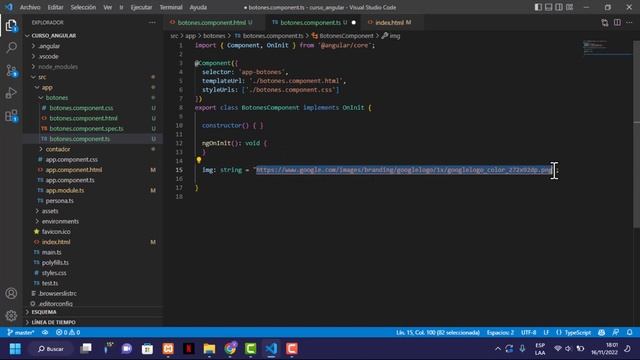Click BotonesComponent in the breadcrumb
640x360 pixels.
pos(346,36)
